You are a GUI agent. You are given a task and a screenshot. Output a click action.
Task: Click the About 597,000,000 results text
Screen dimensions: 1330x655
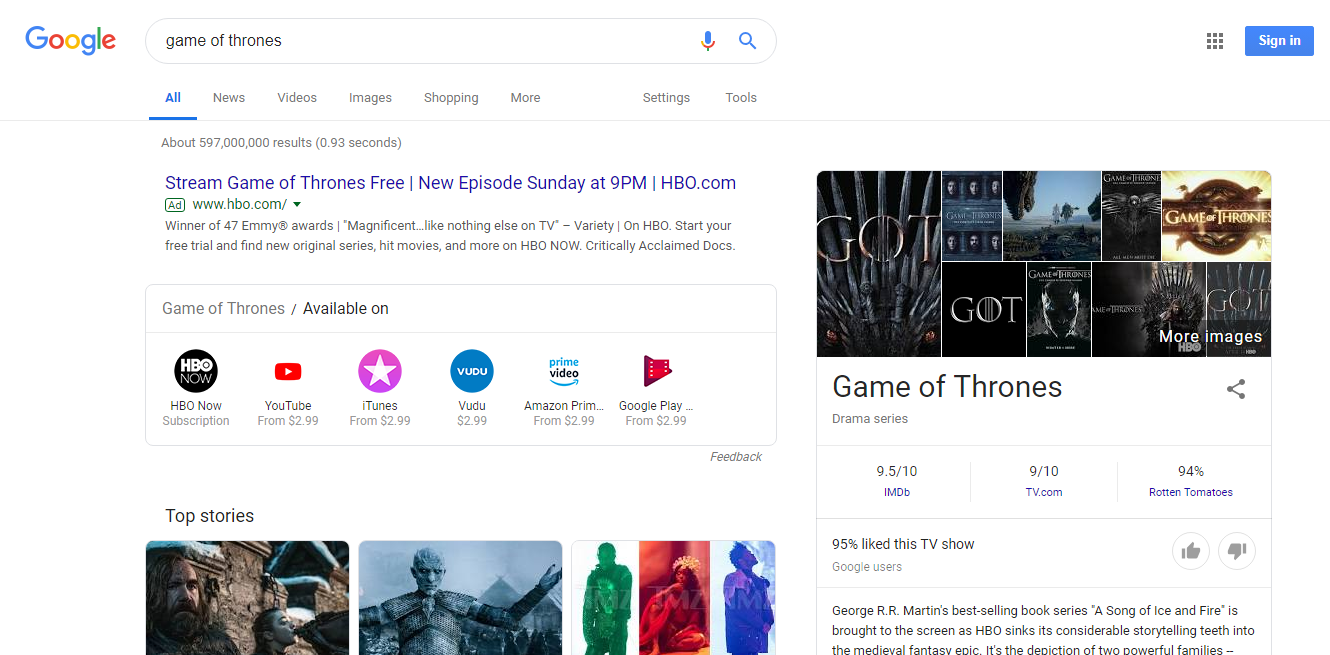(x=281, y=143)
